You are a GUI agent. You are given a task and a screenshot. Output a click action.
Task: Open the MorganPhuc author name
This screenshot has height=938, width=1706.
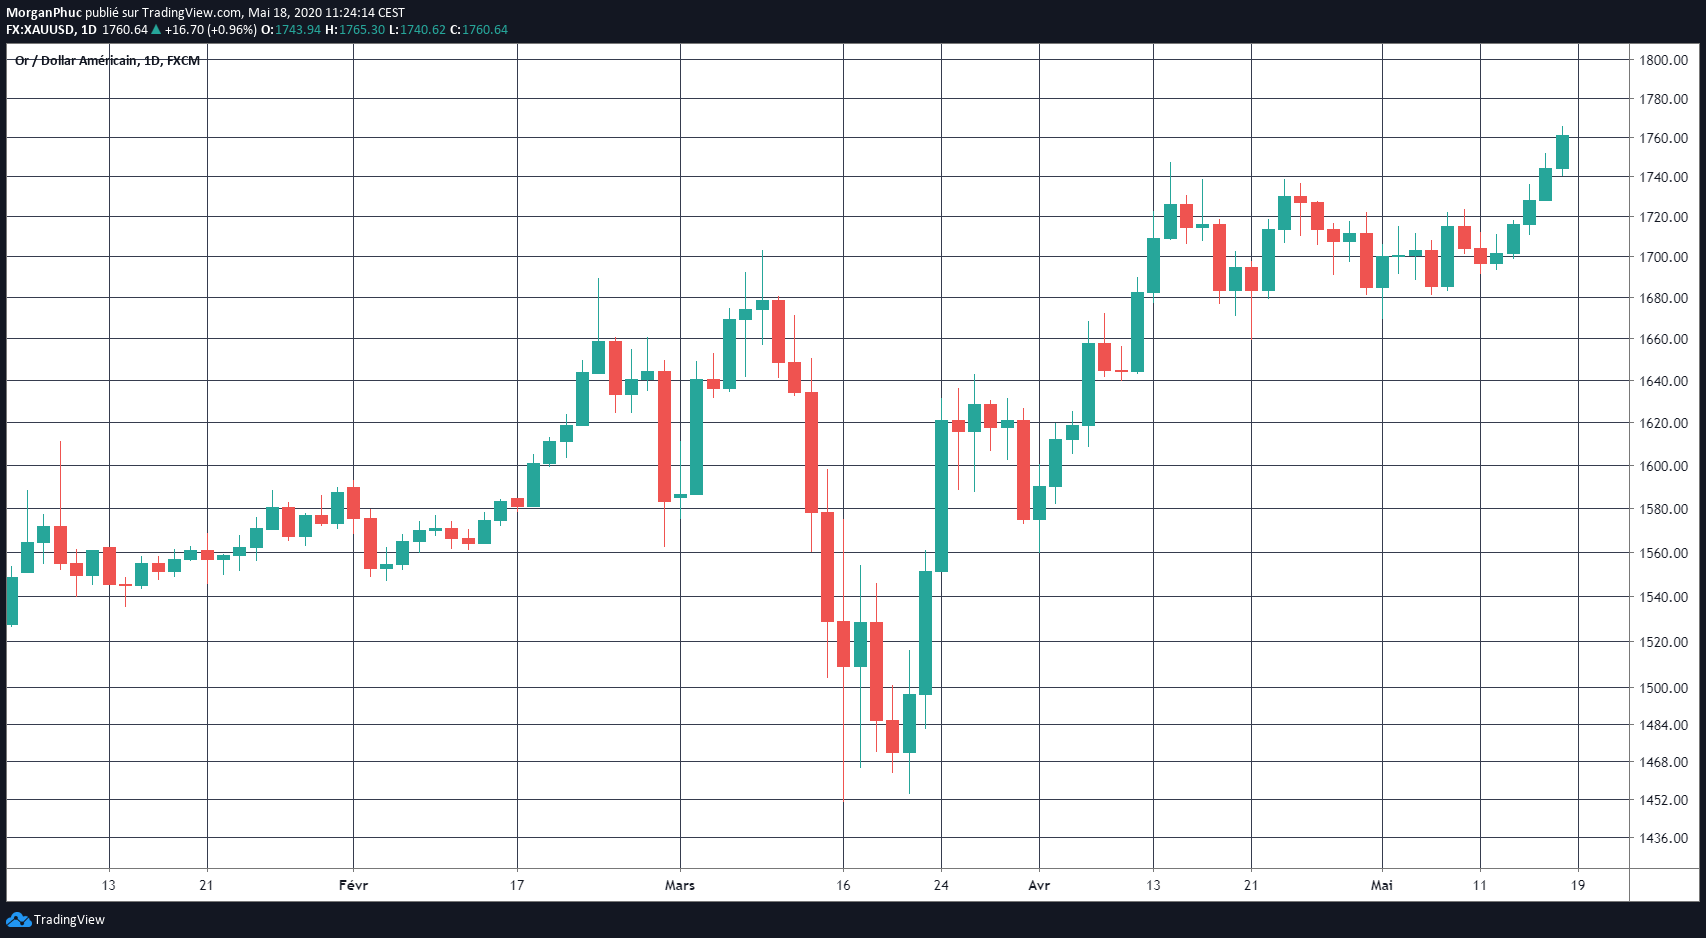click(43, 13)
